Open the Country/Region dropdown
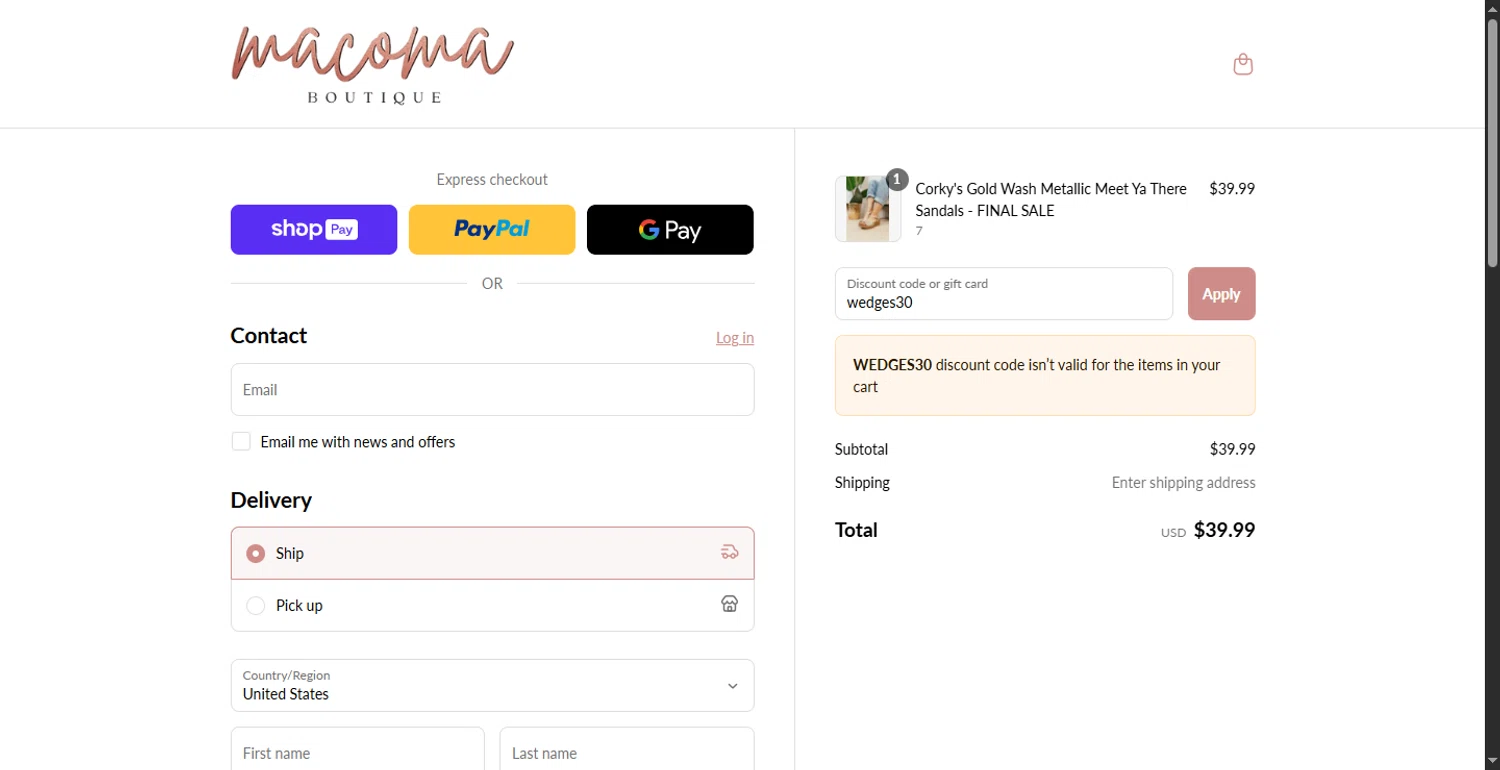1500x770 pixels. pyautogui.click(x=492, y=685)
